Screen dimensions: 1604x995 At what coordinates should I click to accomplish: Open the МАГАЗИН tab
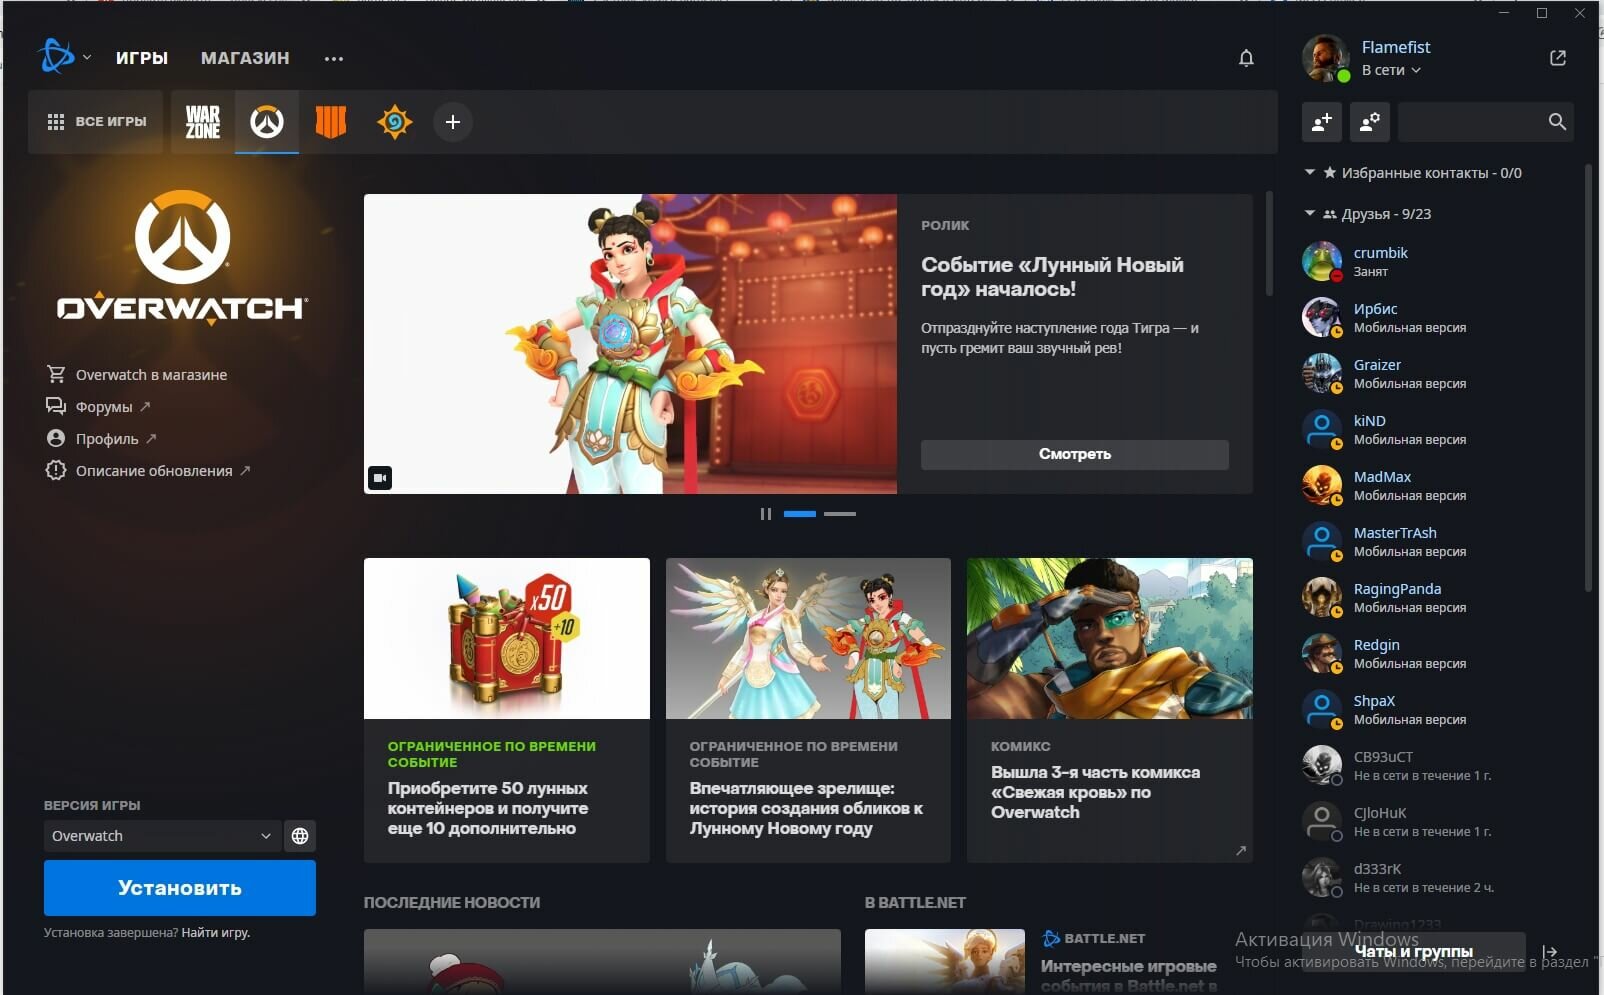pos(245,58)
